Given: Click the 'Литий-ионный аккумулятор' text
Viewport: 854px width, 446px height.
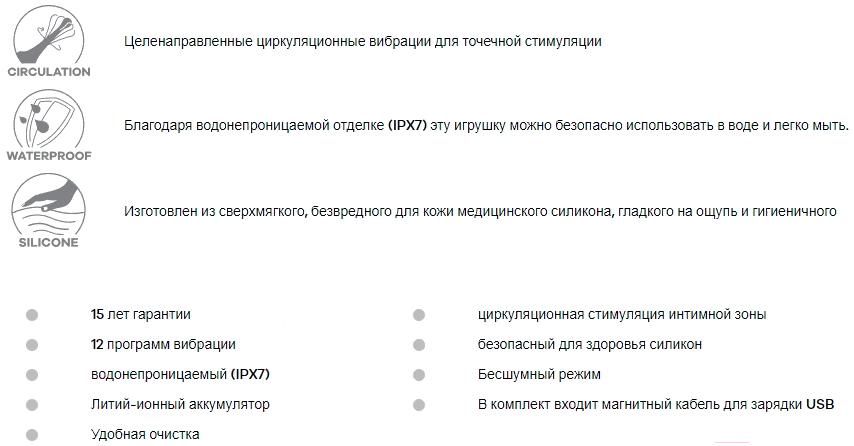Looking at the screenshot, I should (x=180, y=405).
